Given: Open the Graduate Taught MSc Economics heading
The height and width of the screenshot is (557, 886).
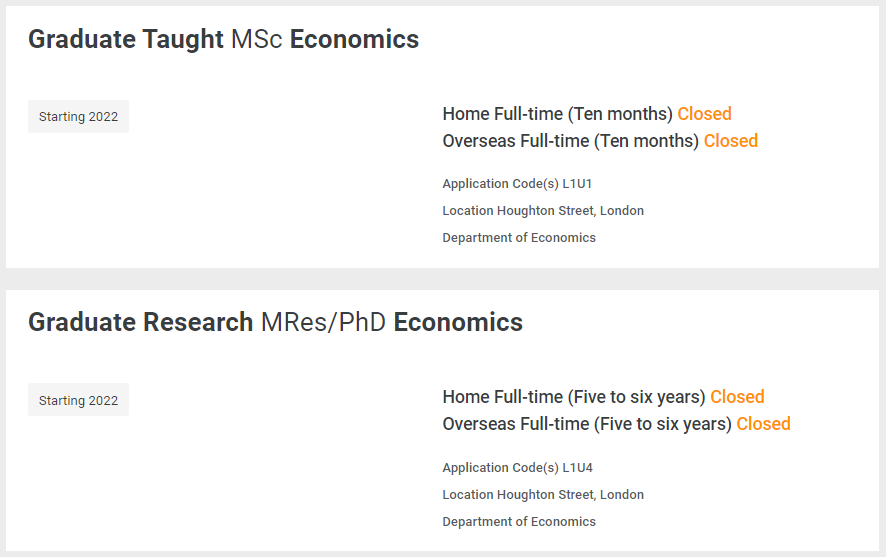Looking at the screenshot, I should pos(223,39).
